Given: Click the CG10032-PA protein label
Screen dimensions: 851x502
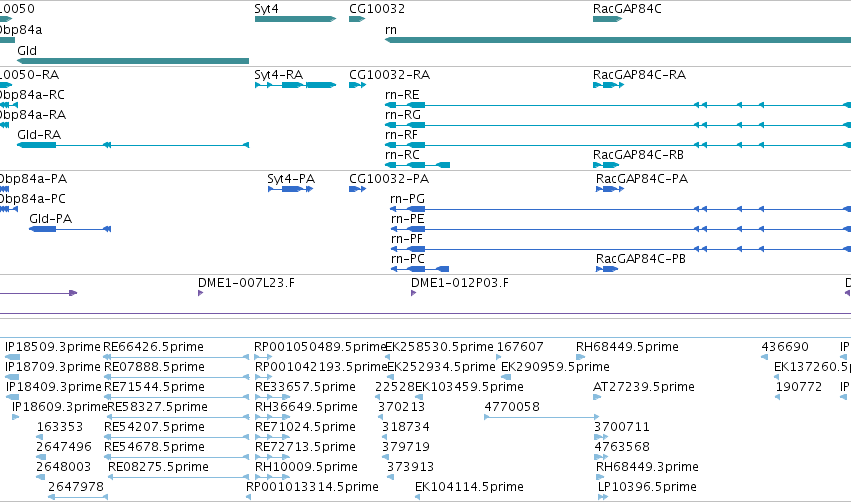Looking at the screenshot, I should click(x=389, y=179).
